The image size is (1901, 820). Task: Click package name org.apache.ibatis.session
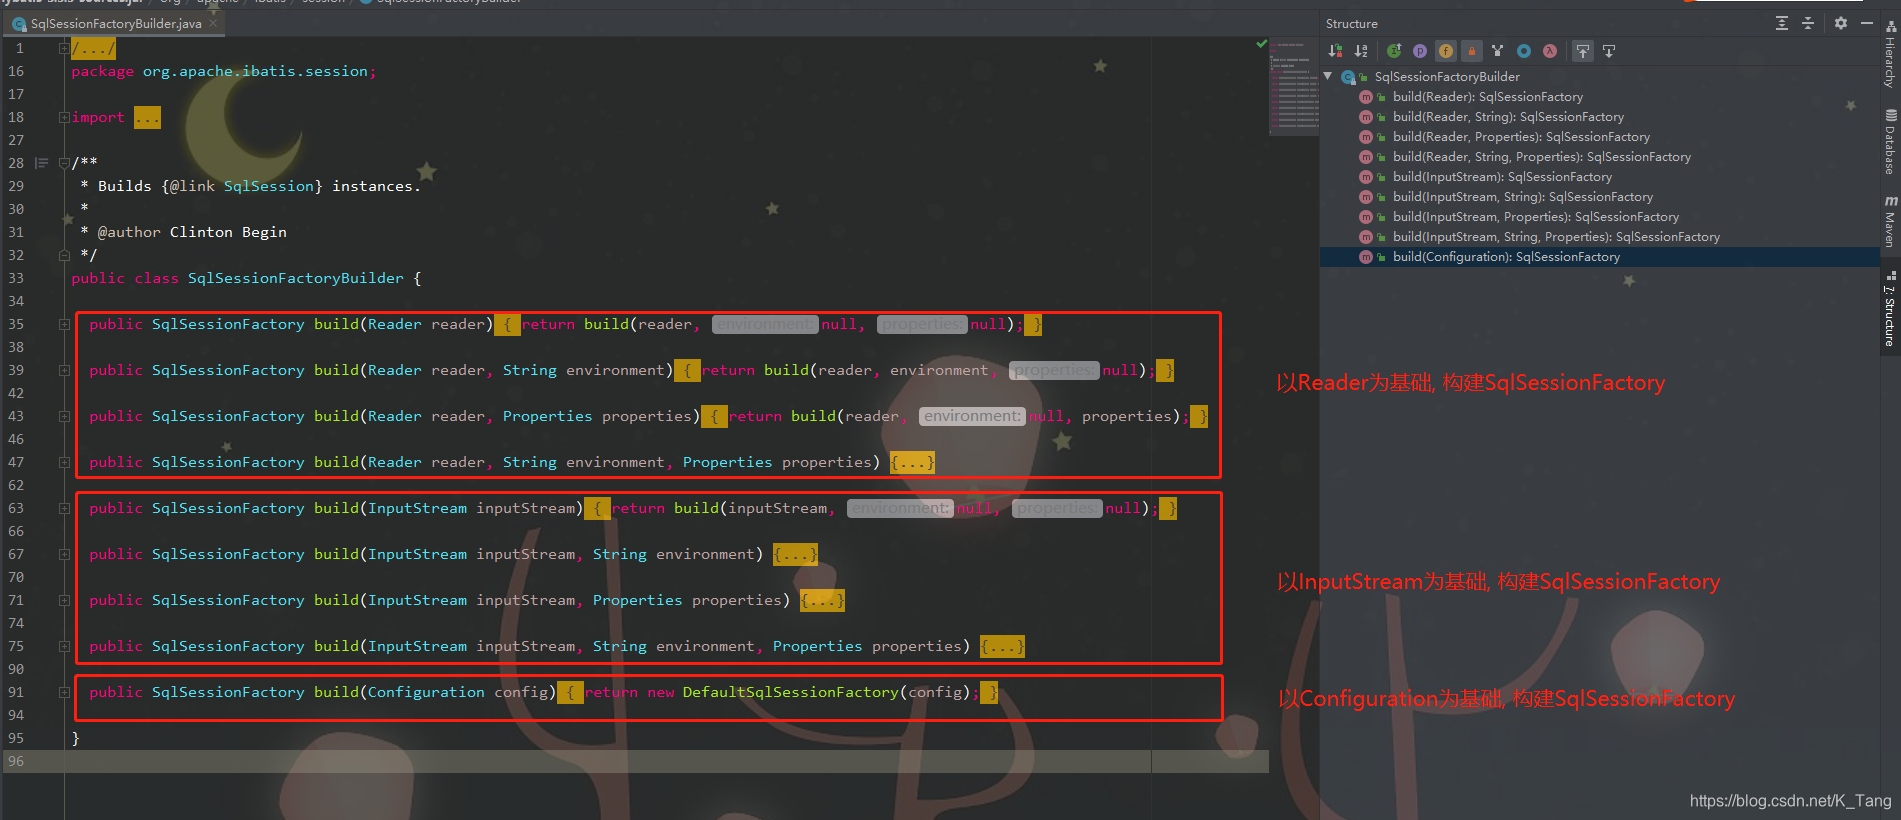click(255, 71)
